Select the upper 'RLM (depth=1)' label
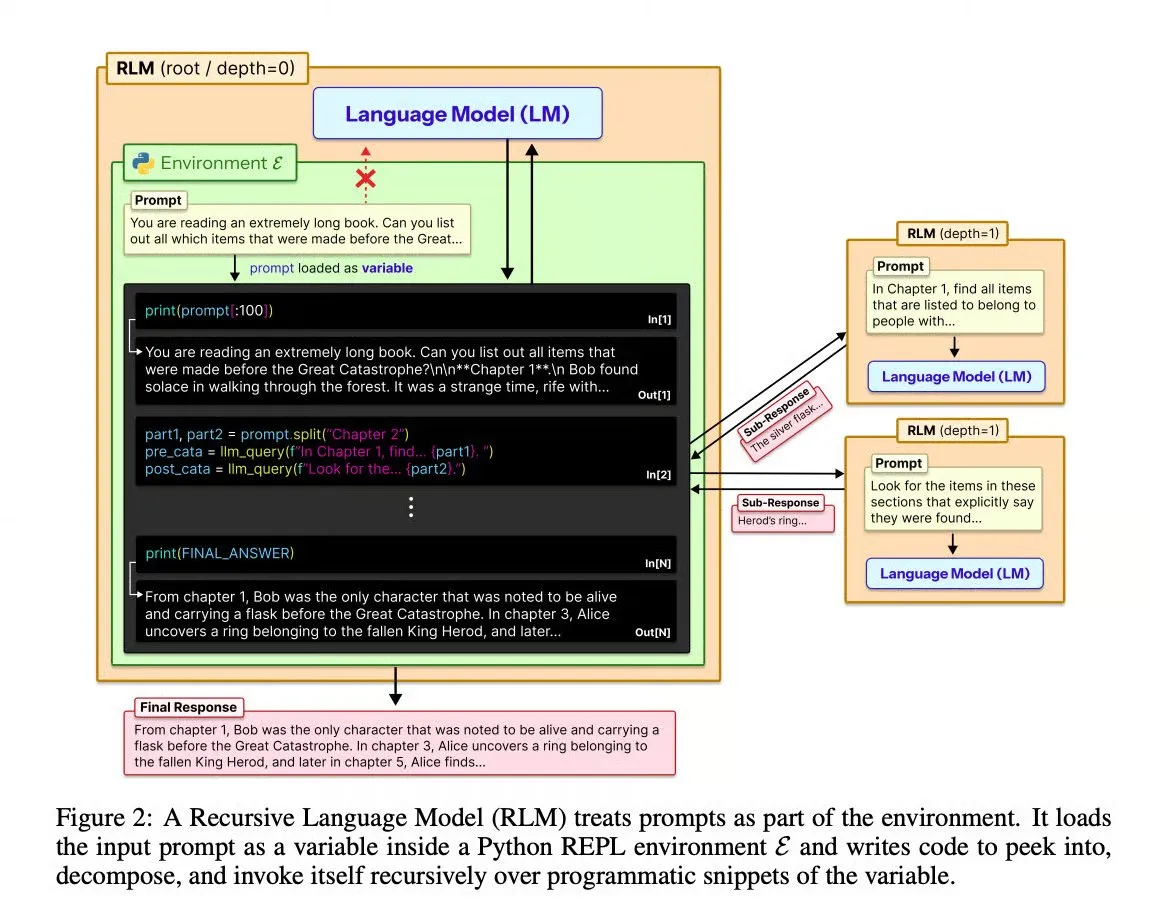 [953, 233]
